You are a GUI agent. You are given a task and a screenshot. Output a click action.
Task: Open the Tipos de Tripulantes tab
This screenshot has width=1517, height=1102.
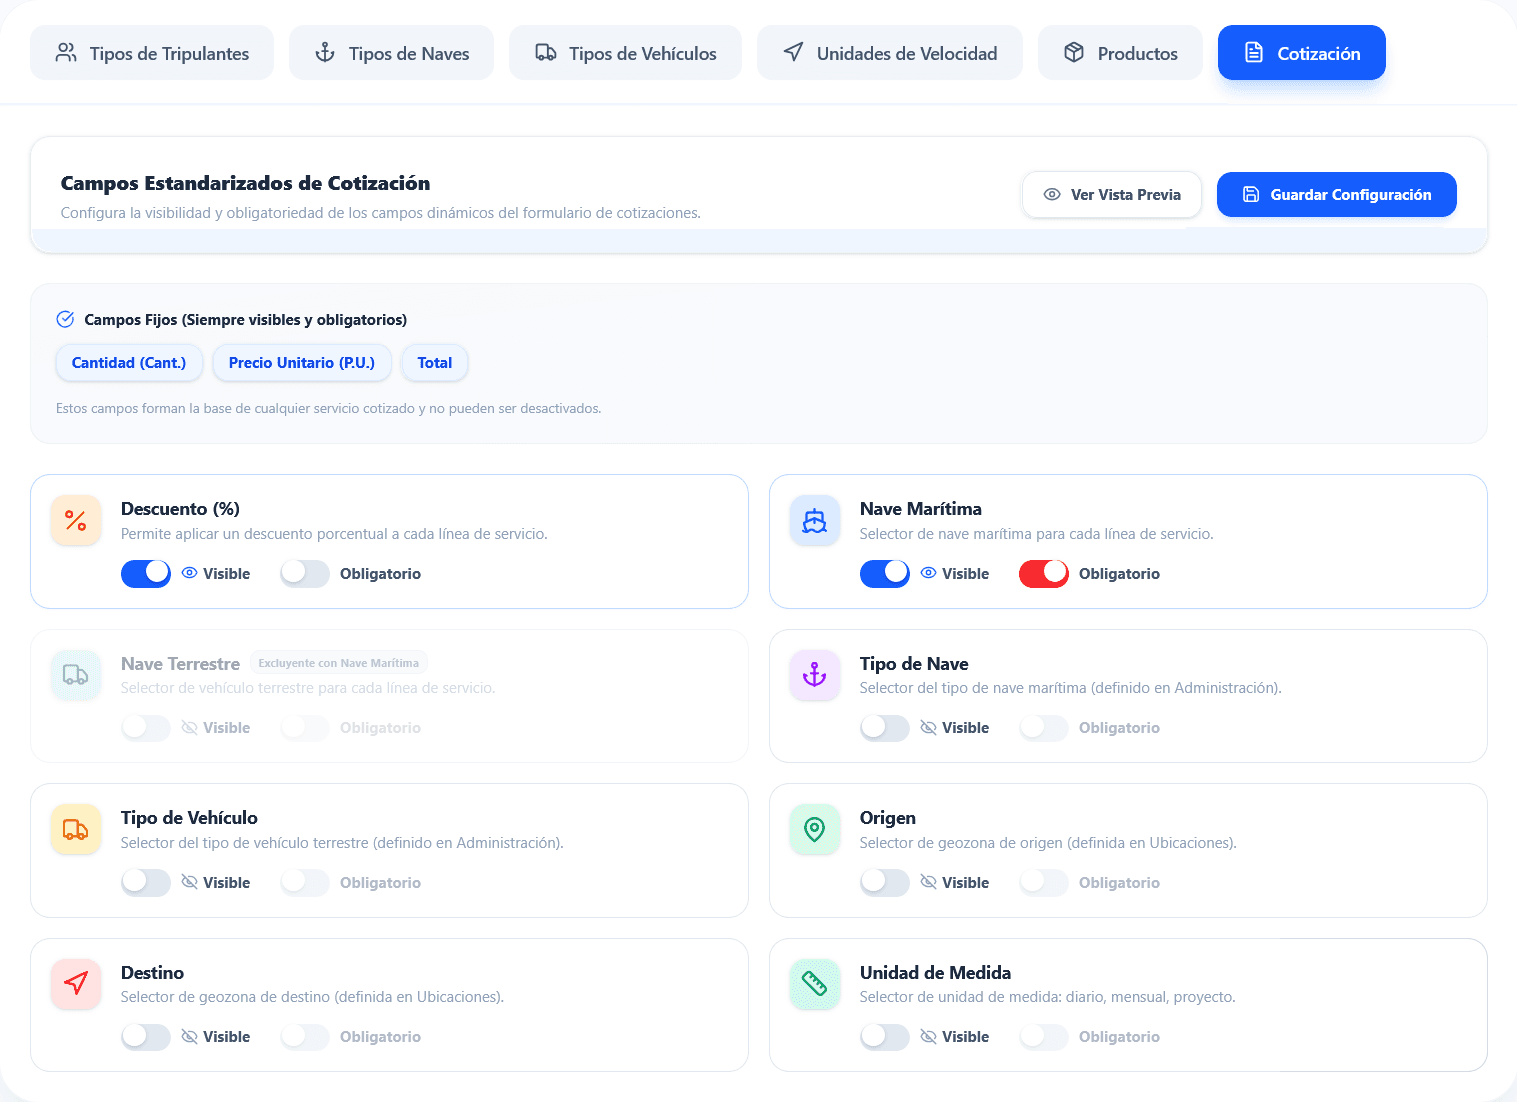152,53
